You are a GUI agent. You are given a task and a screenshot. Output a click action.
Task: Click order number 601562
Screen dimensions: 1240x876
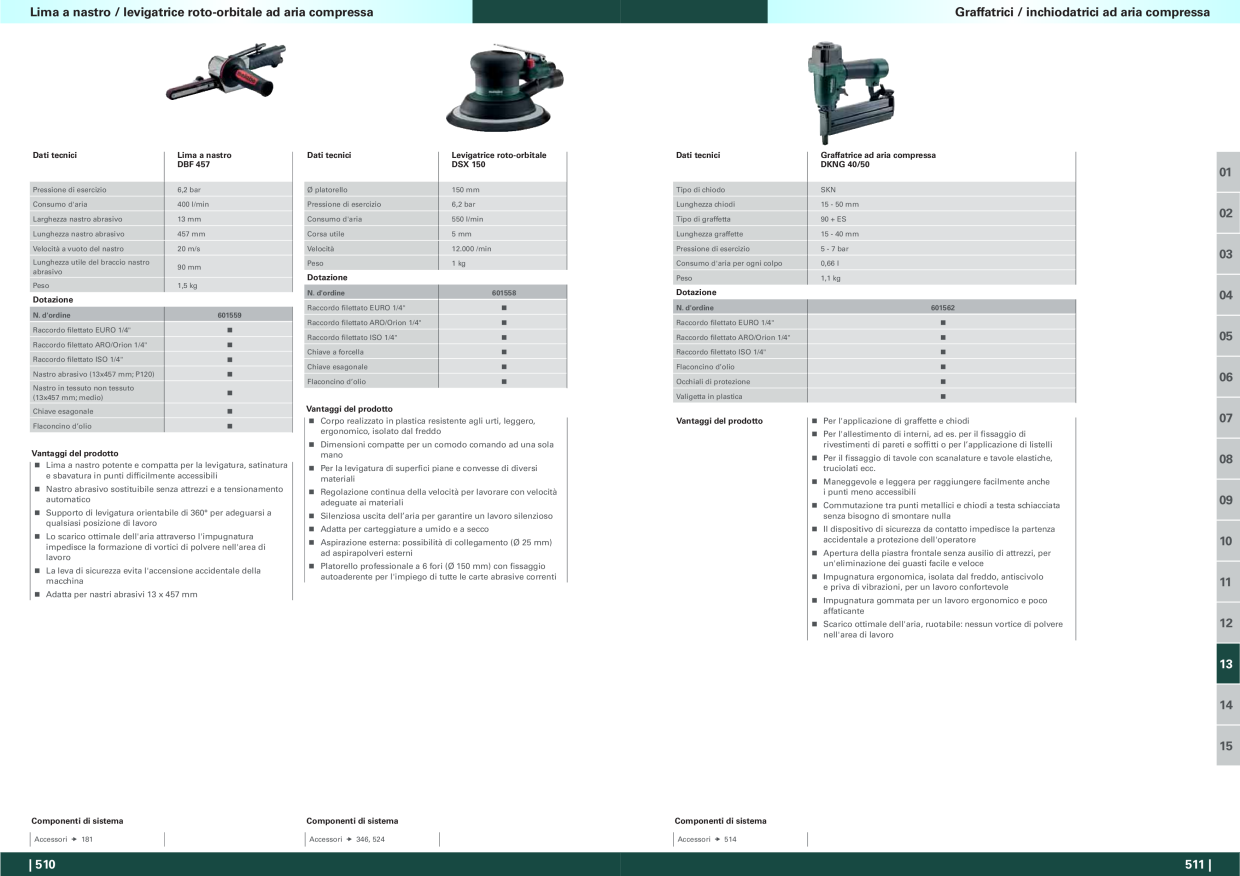[x=943, y=308]
